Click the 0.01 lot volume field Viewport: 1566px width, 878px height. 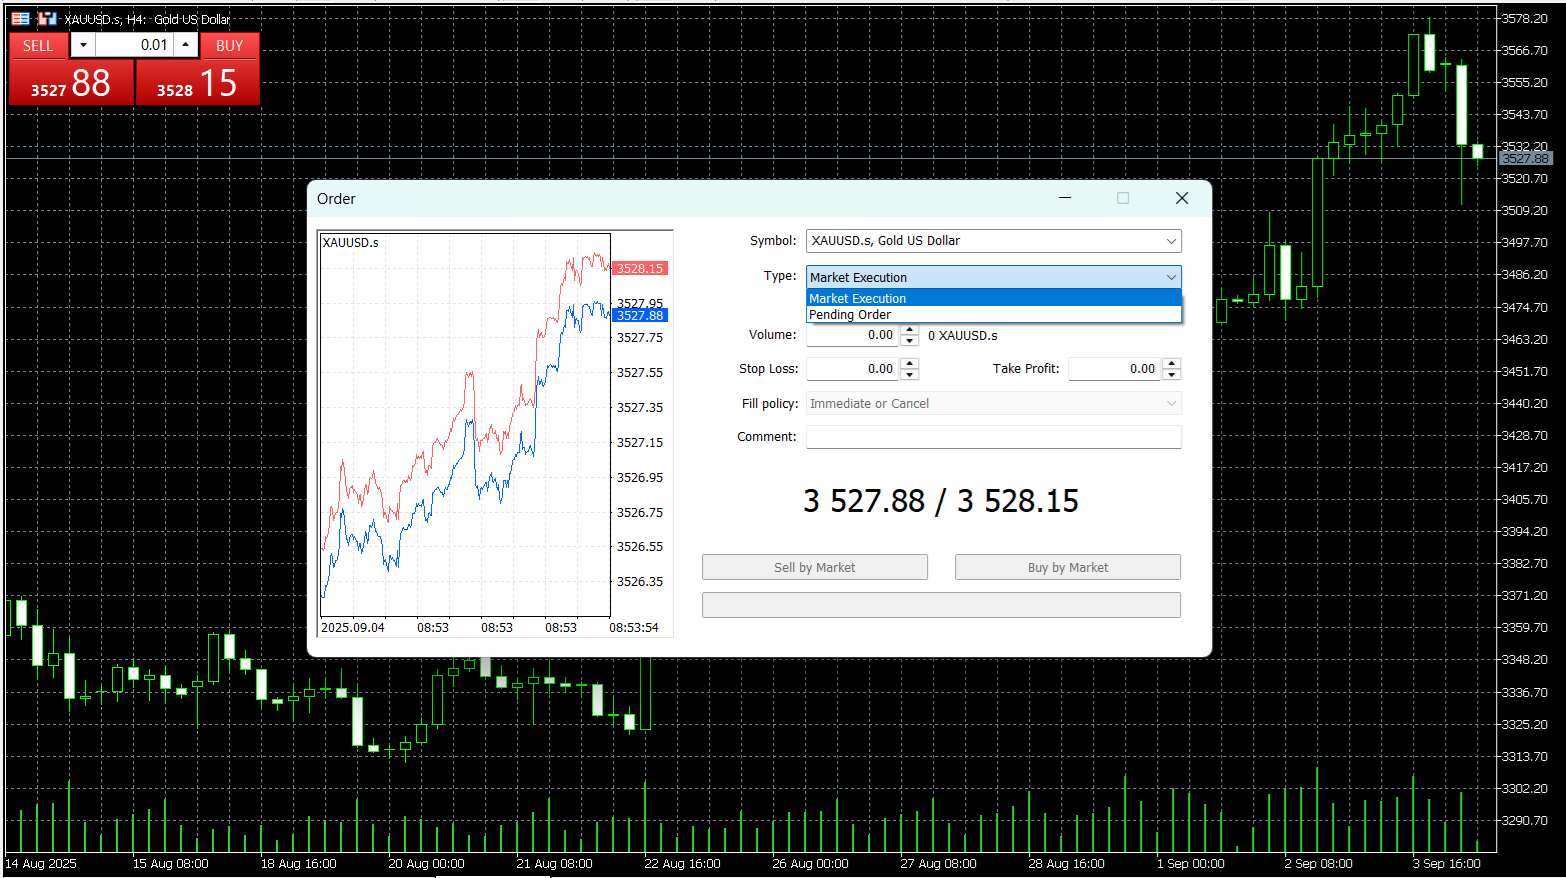[134, 45]
